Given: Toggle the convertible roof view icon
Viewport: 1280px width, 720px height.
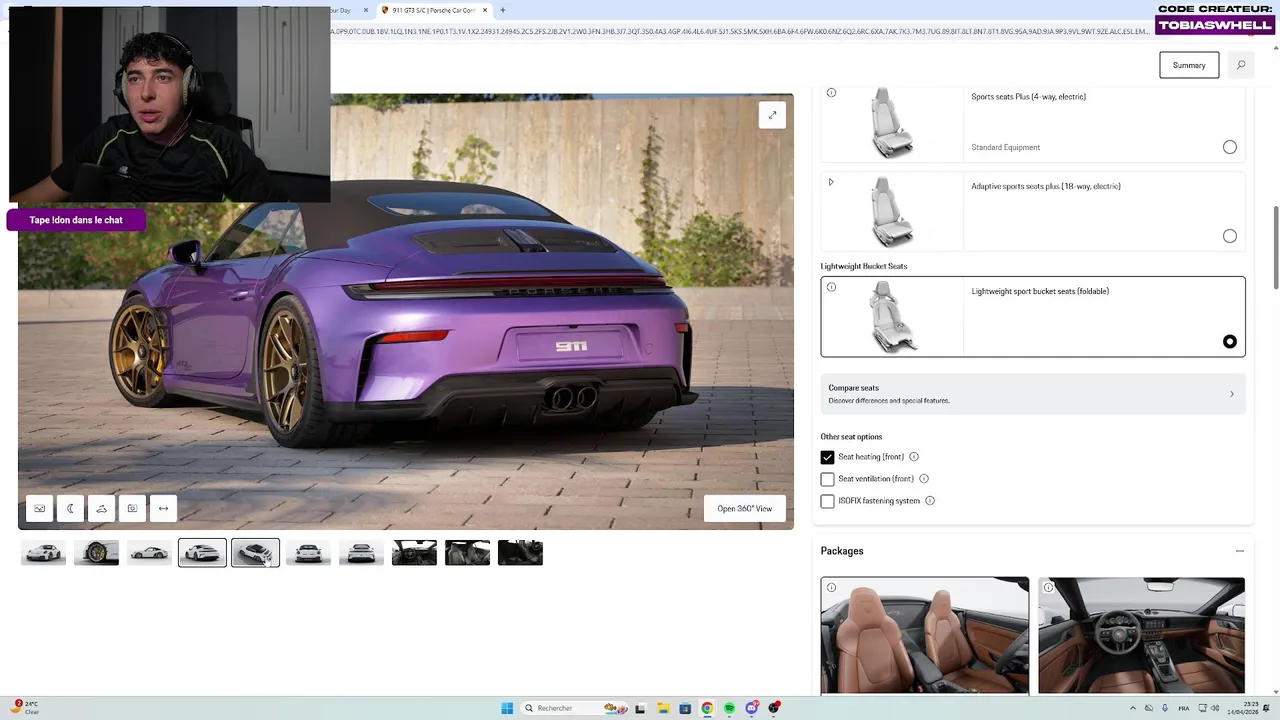Looking at the screenshot, I should point(101,509).
